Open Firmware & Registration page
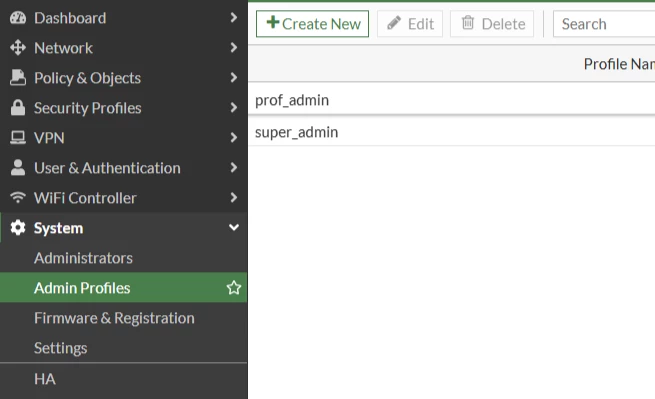 (124, 318)
